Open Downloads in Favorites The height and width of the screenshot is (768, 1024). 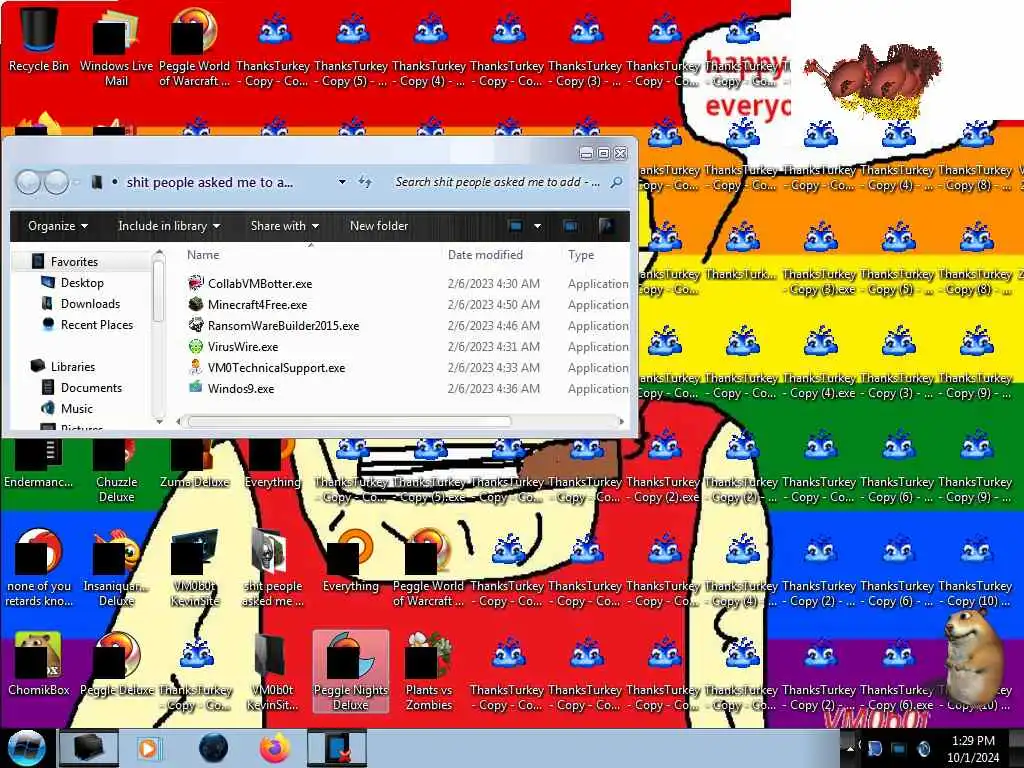coord(90,304)
